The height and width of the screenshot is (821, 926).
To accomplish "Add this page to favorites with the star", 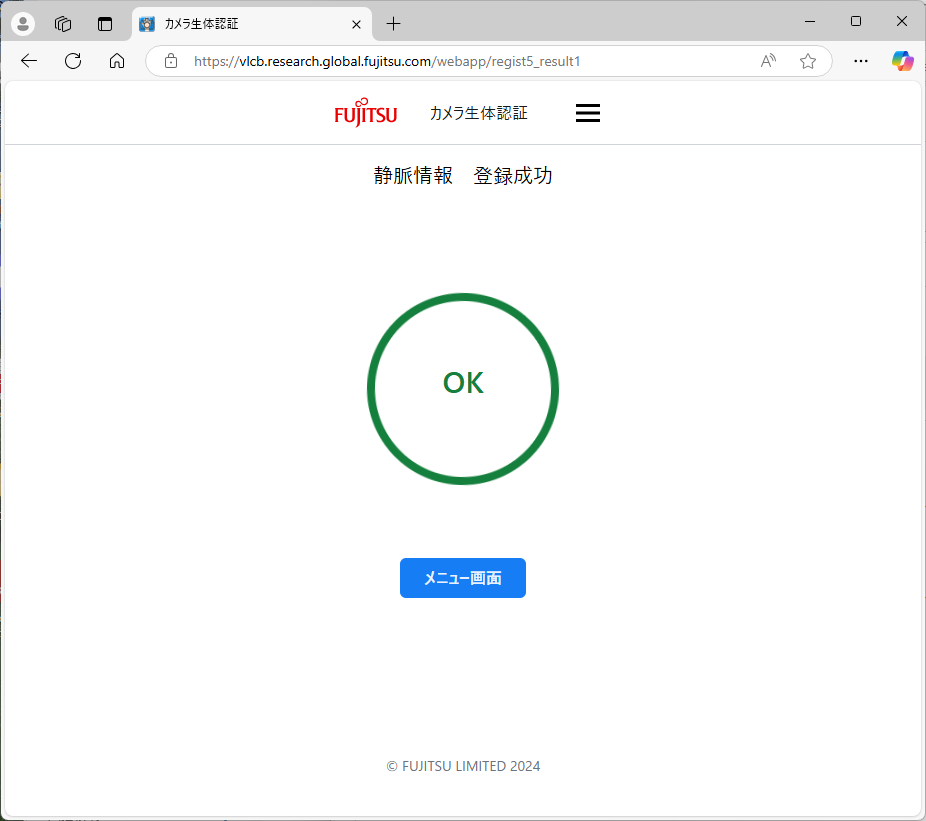I will click(808, 61).
